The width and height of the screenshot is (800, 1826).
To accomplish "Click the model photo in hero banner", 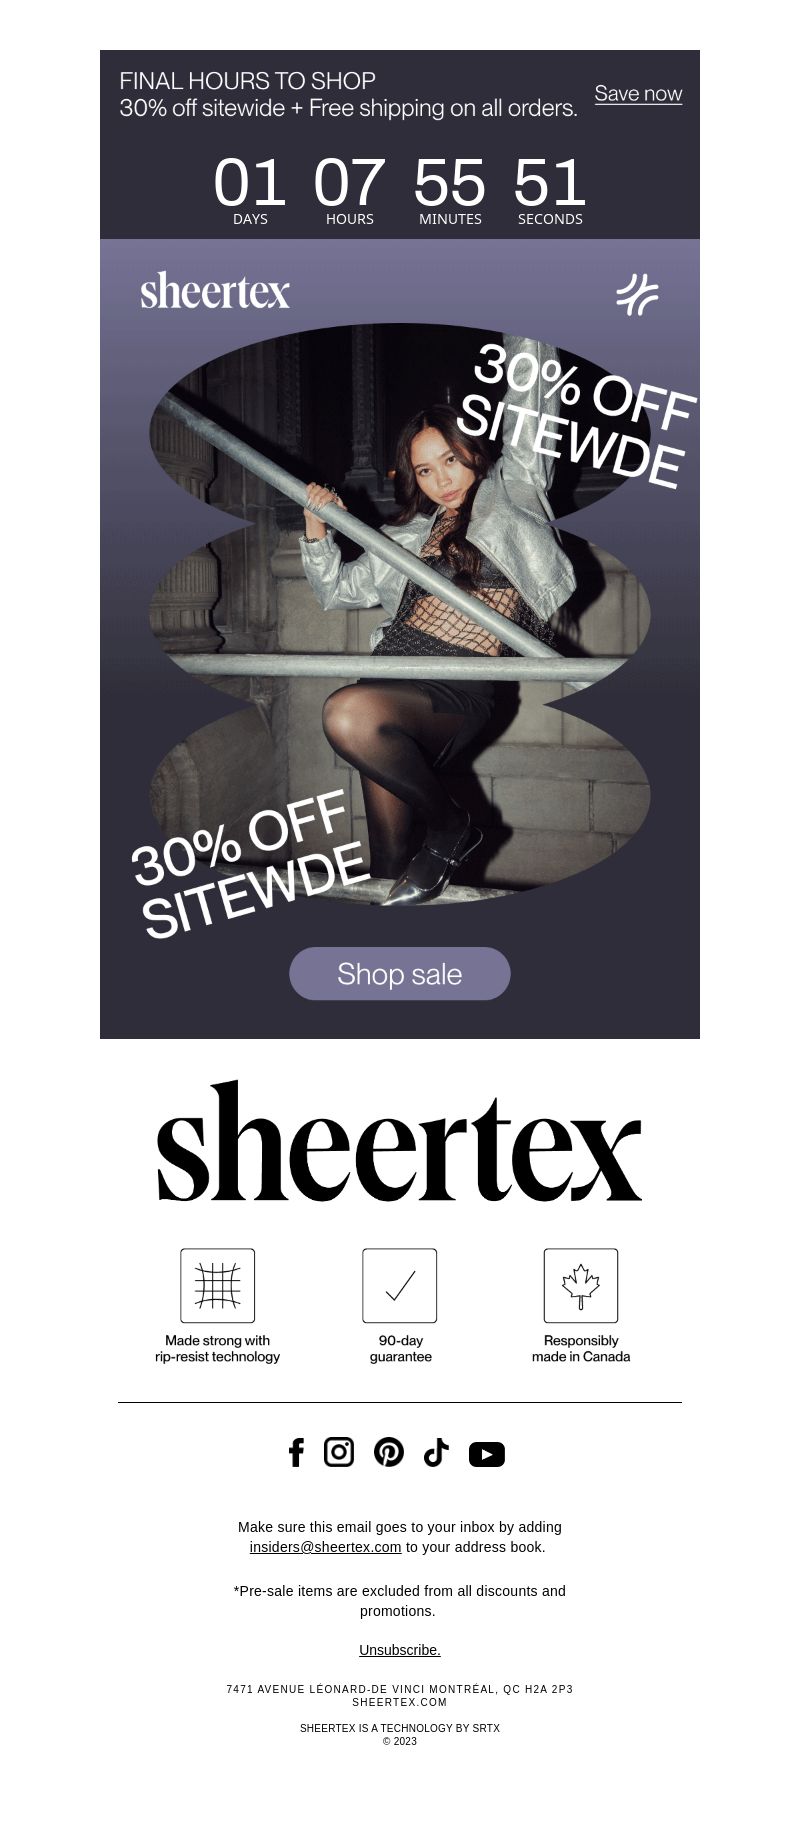I will 400,615.
